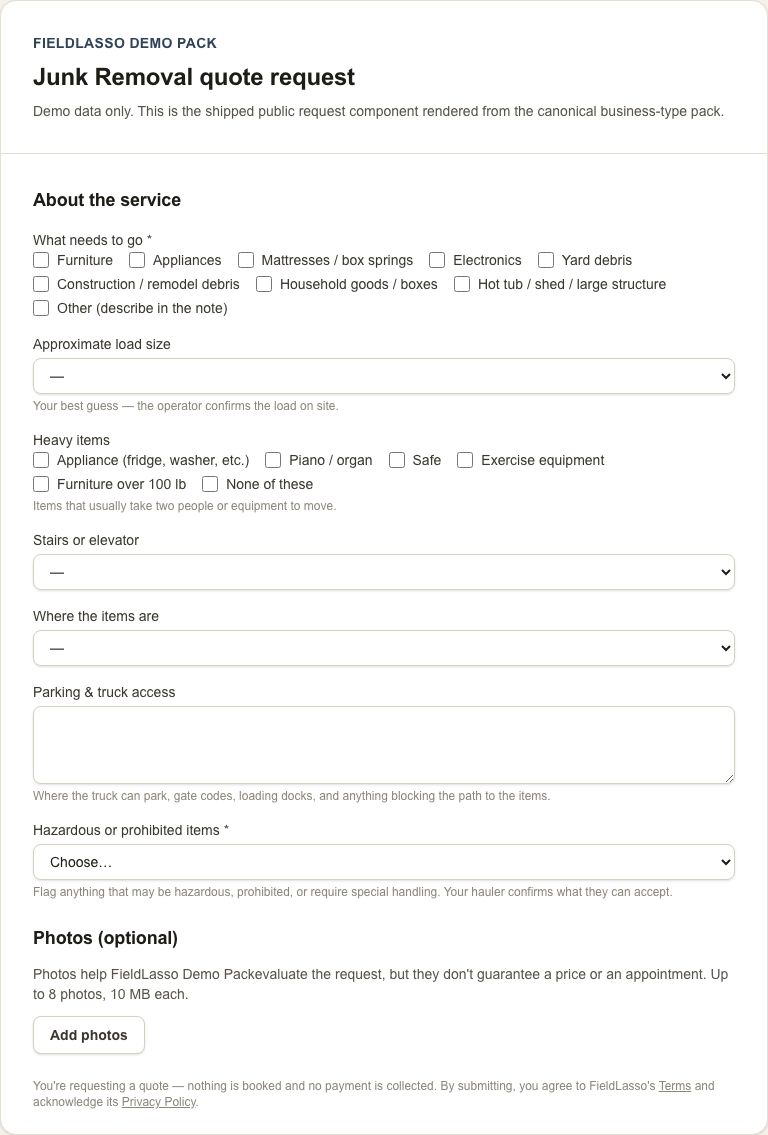Select Hot tub / shed / large structure
Screen dimensions: 768x1135
[462, 284]
